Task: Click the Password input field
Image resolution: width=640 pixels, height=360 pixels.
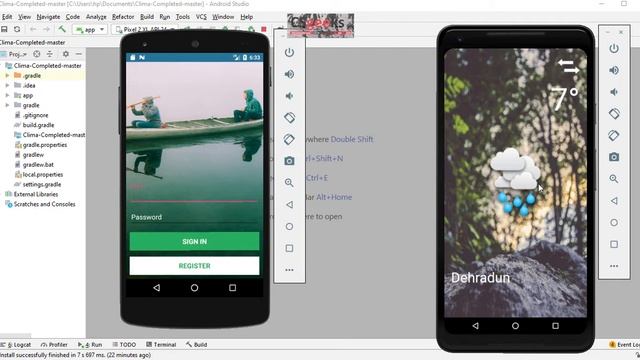Action: click(194, 217)
